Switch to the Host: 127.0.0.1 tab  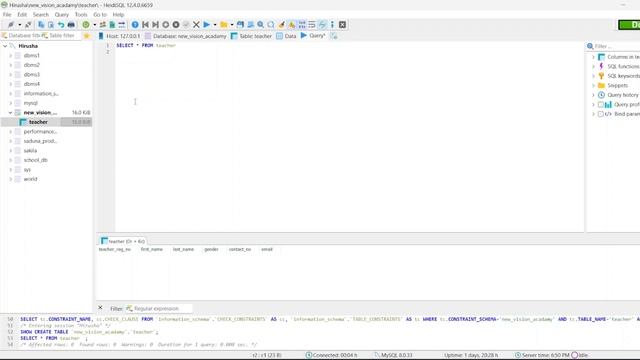point(119,36)
